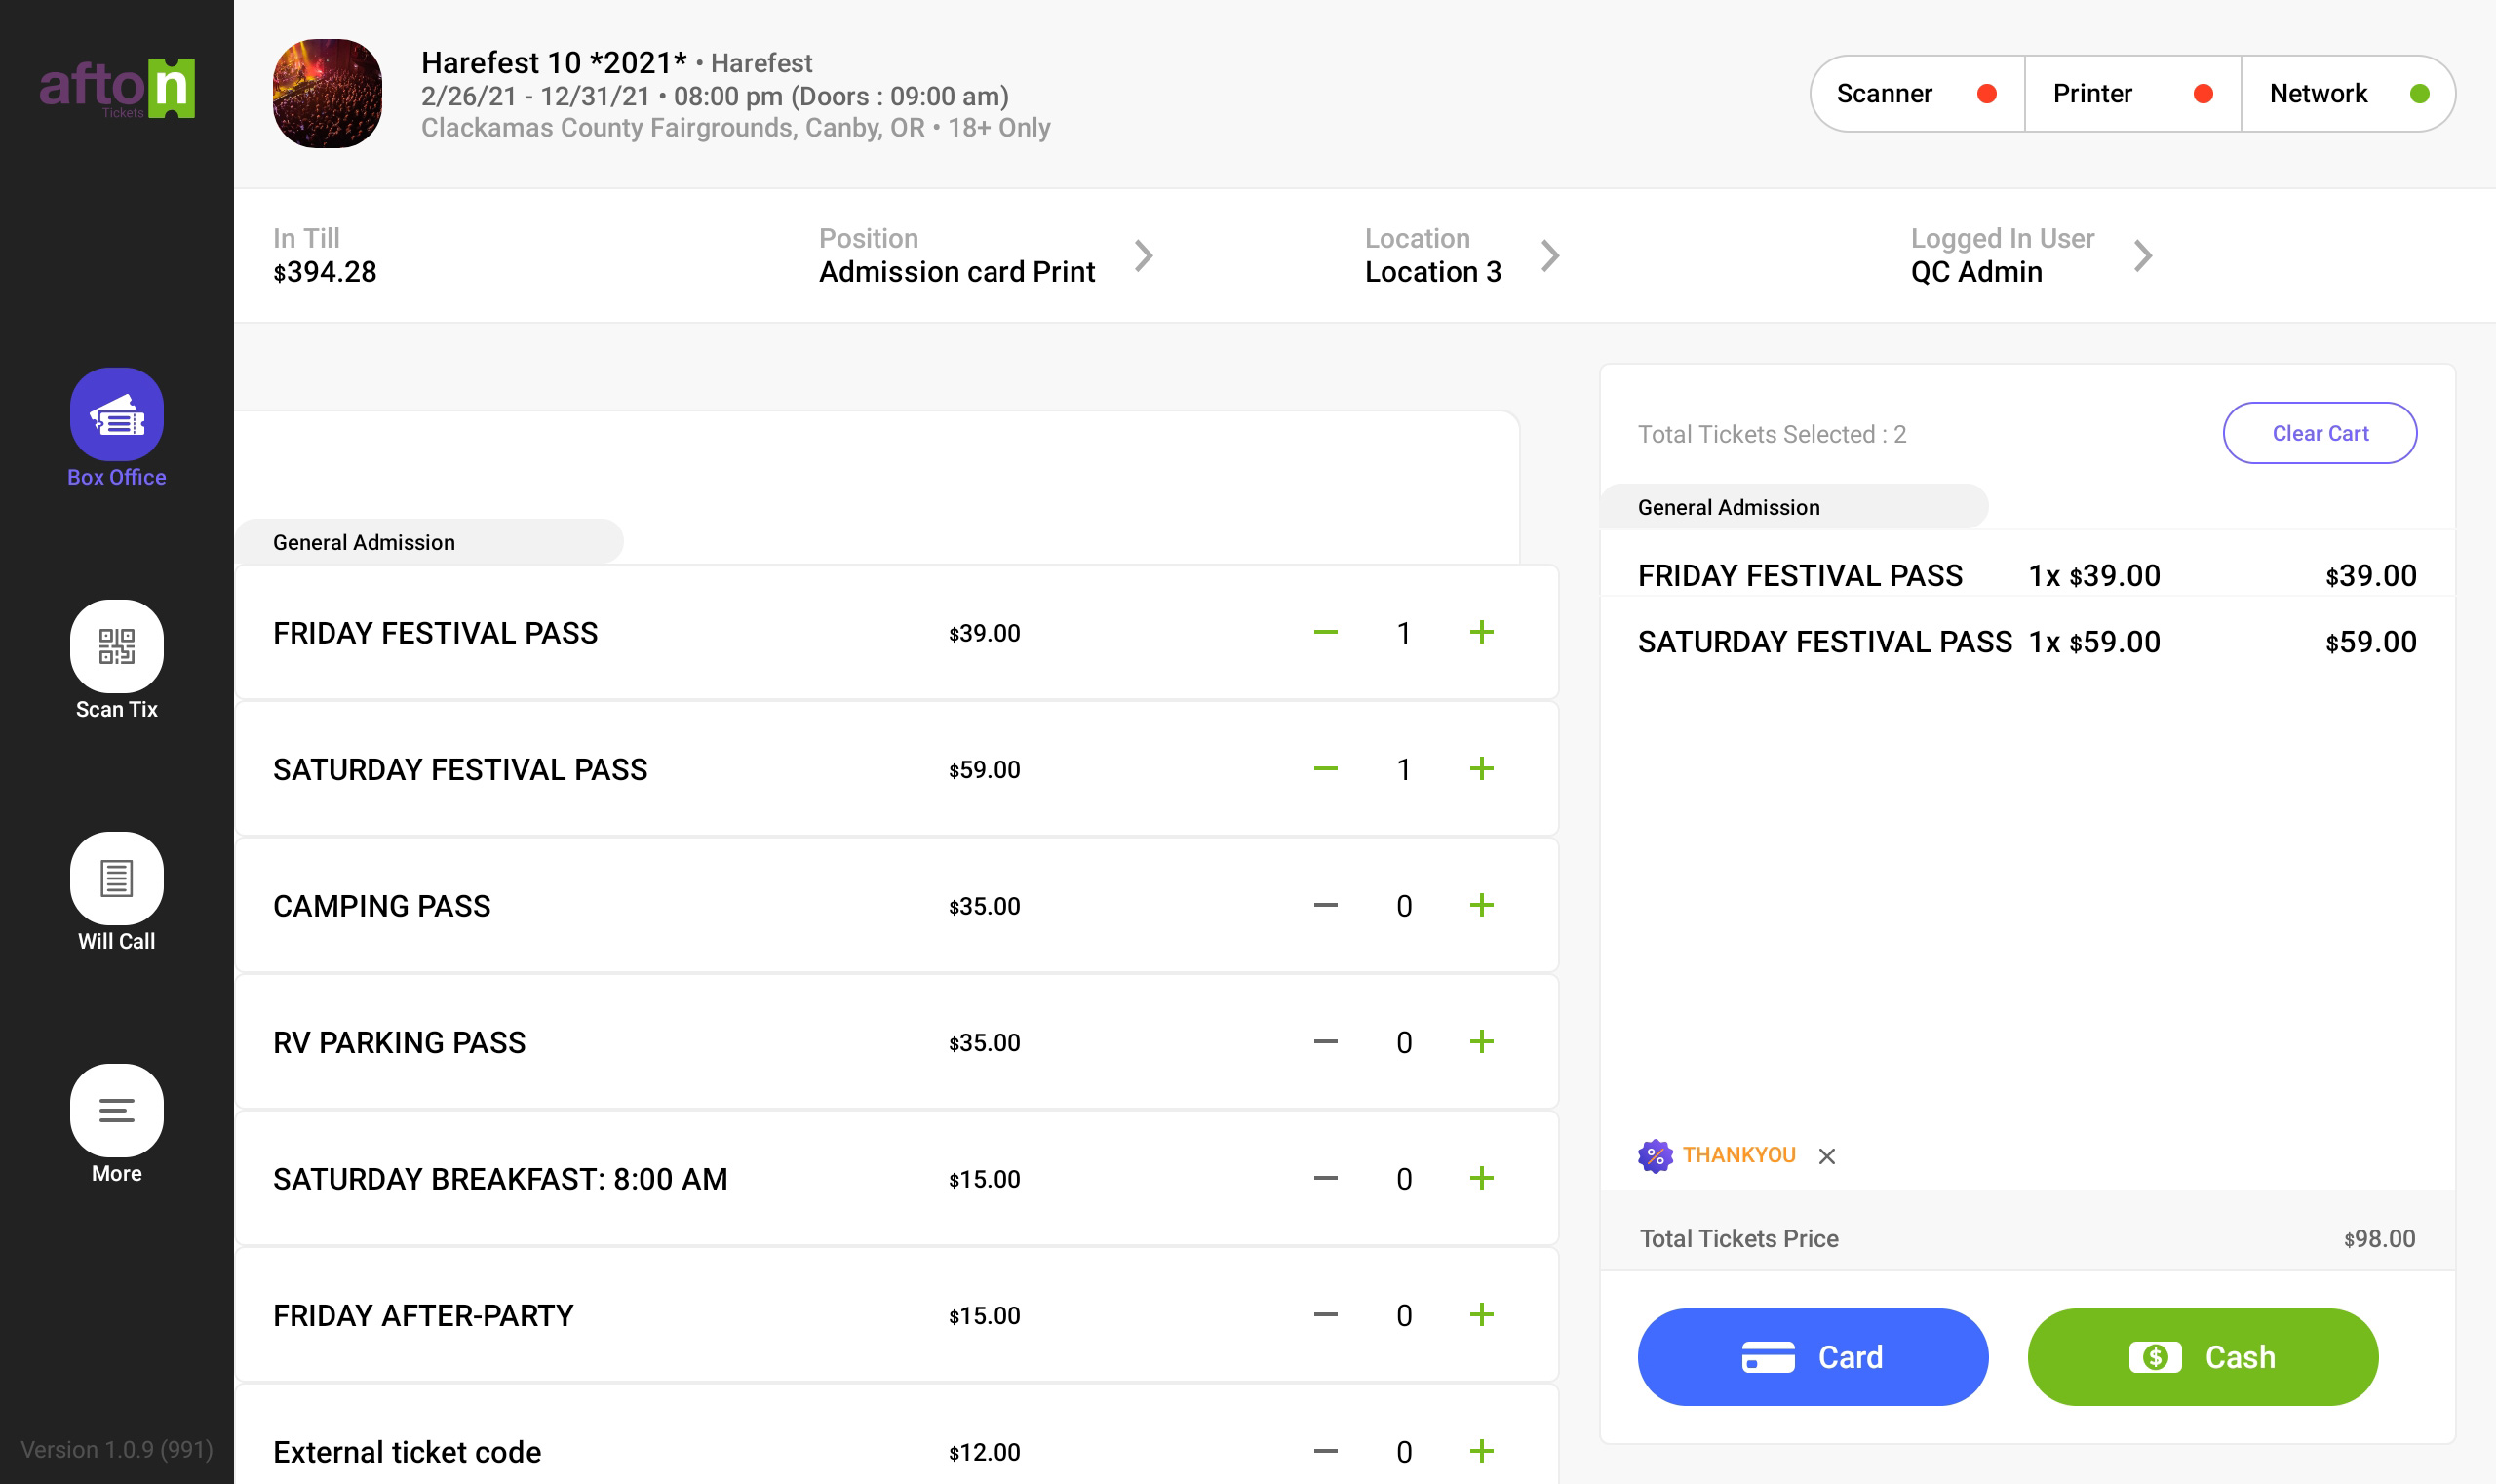2496x1484 pixels.
Task: Add one RV Parking Pass
Action: [x=1482, y=1042]
